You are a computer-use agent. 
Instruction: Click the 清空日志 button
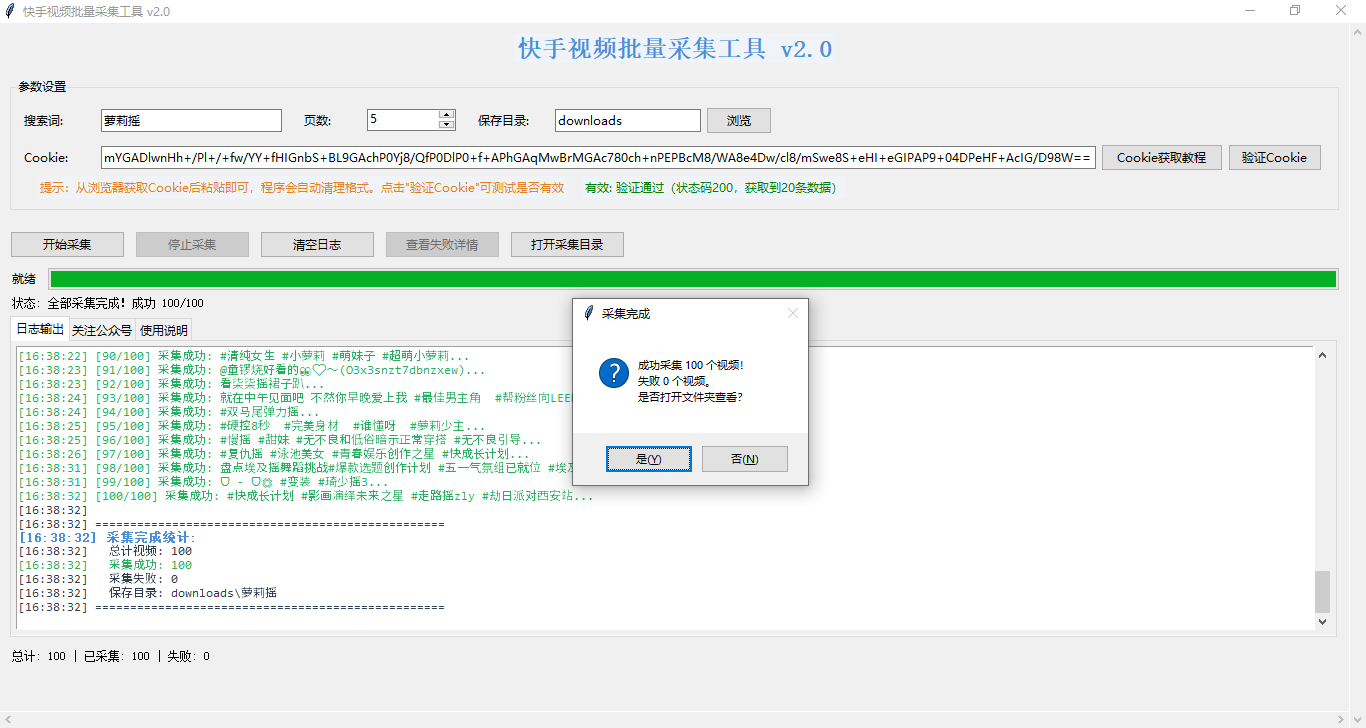coord(317,244)
